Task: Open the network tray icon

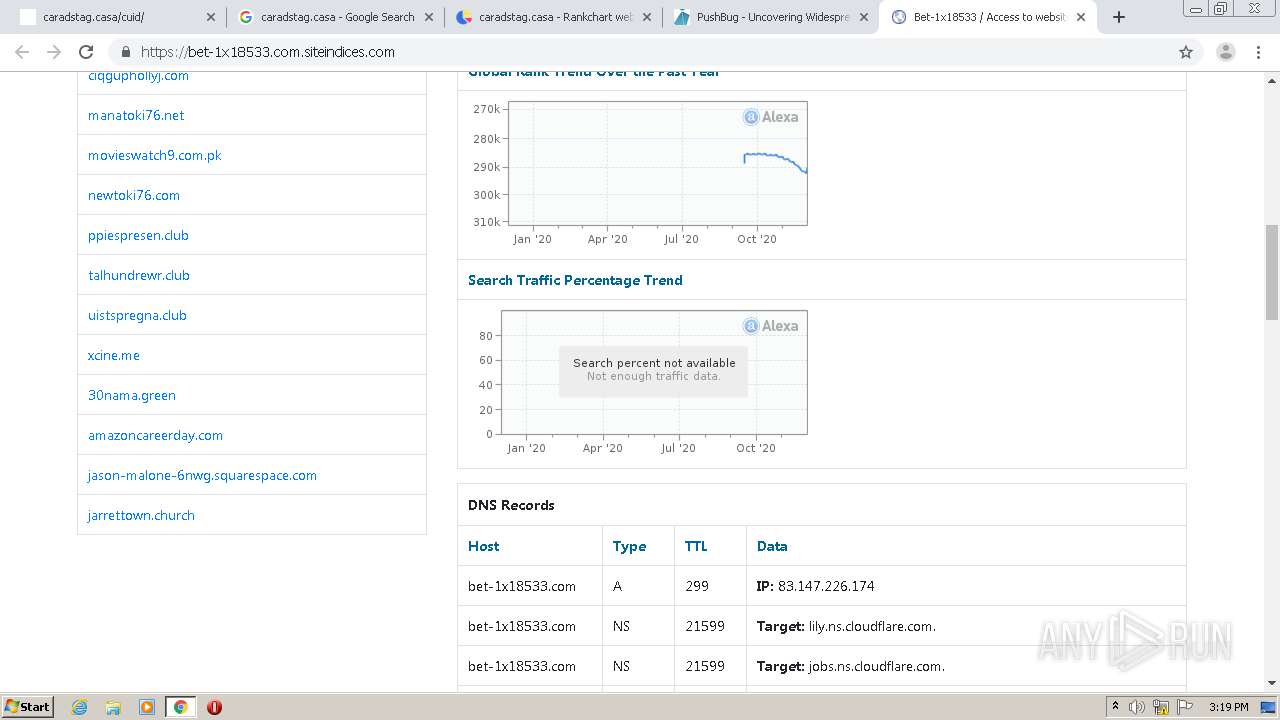Action: point(1161,707)
